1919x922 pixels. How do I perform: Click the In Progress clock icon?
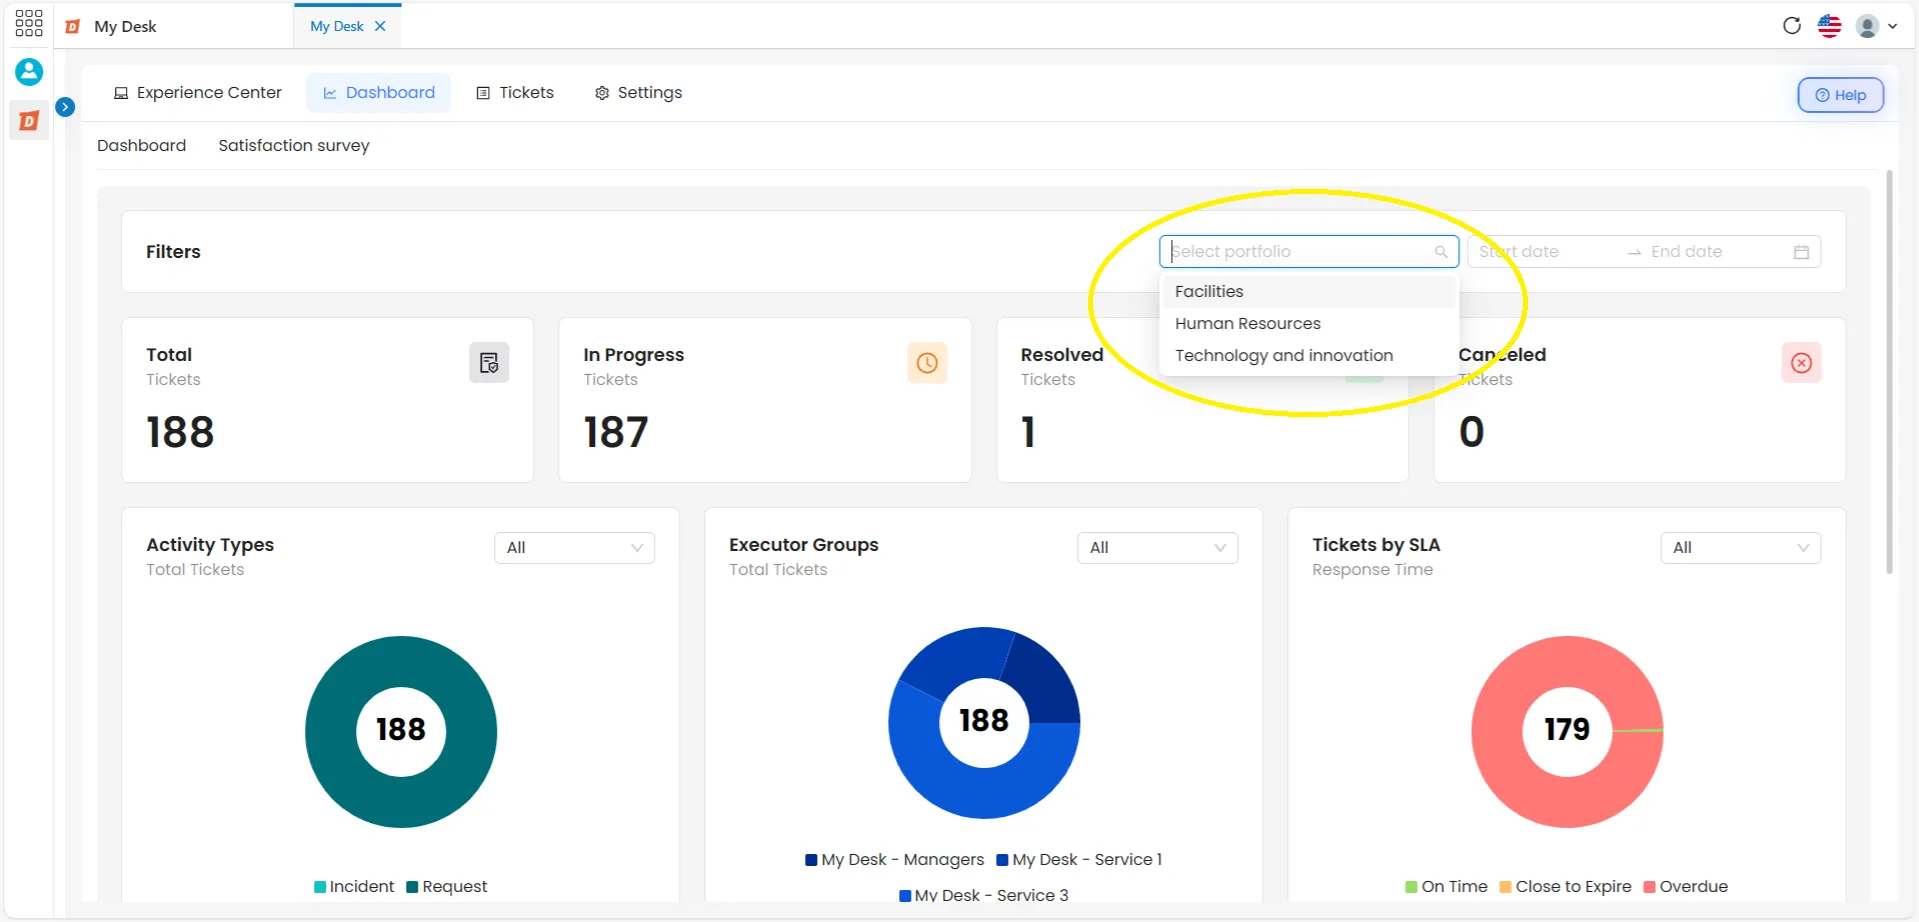click(927, 362)
